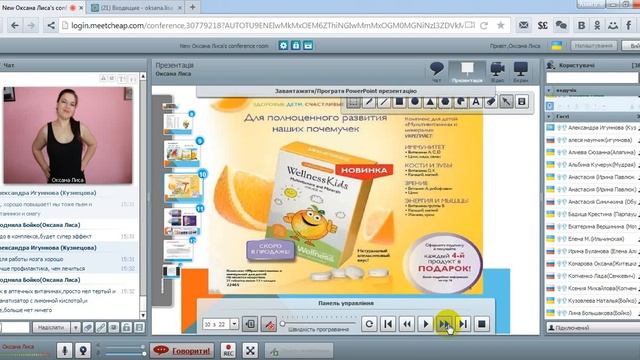Click the Говорити! talk button

coord(182,350)
